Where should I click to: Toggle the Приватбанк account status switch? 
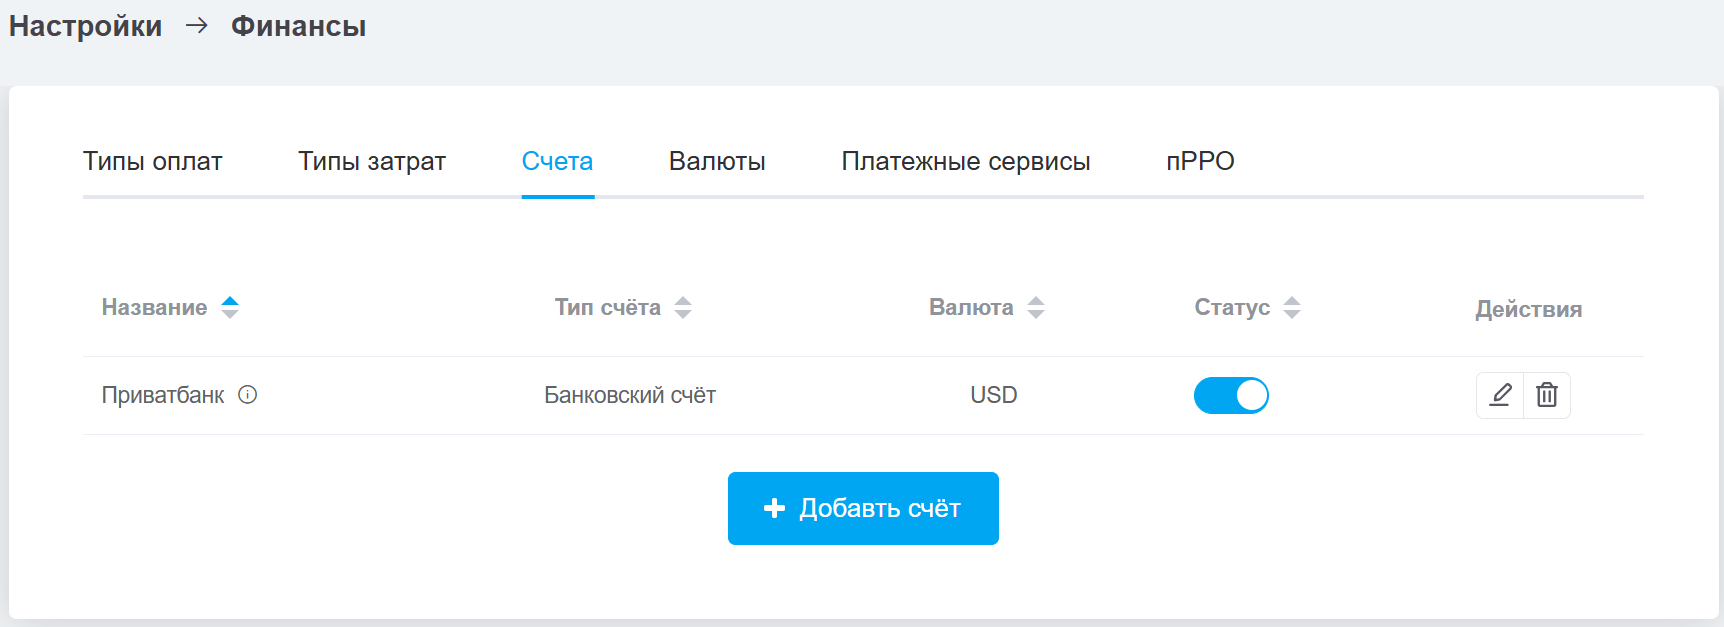coord(1231,395)
